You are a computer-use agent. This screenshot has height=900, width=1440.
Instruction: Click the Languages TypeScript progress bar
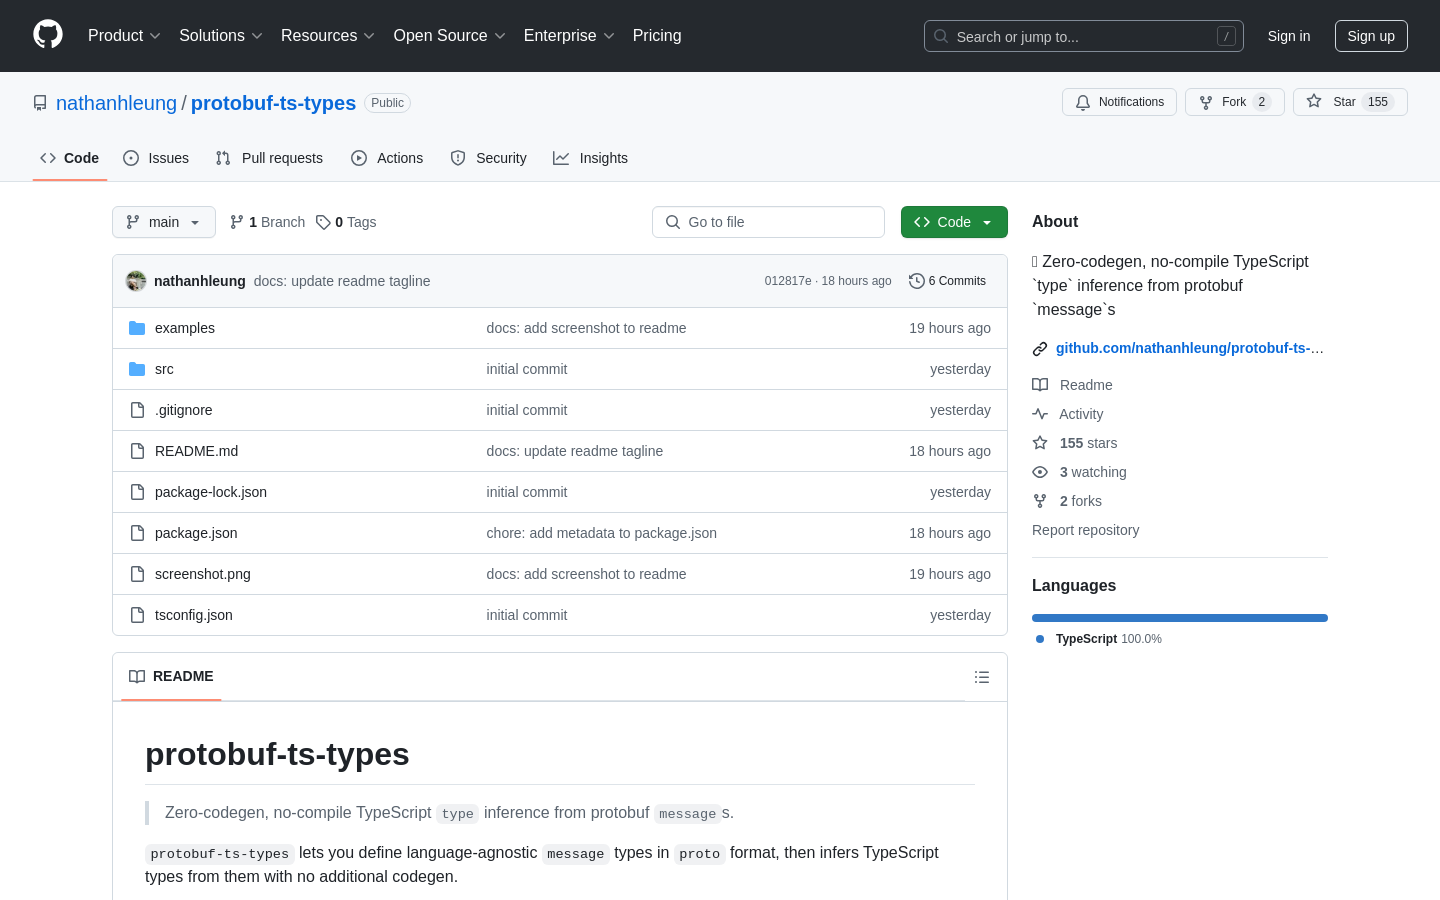pos(1180,618)
